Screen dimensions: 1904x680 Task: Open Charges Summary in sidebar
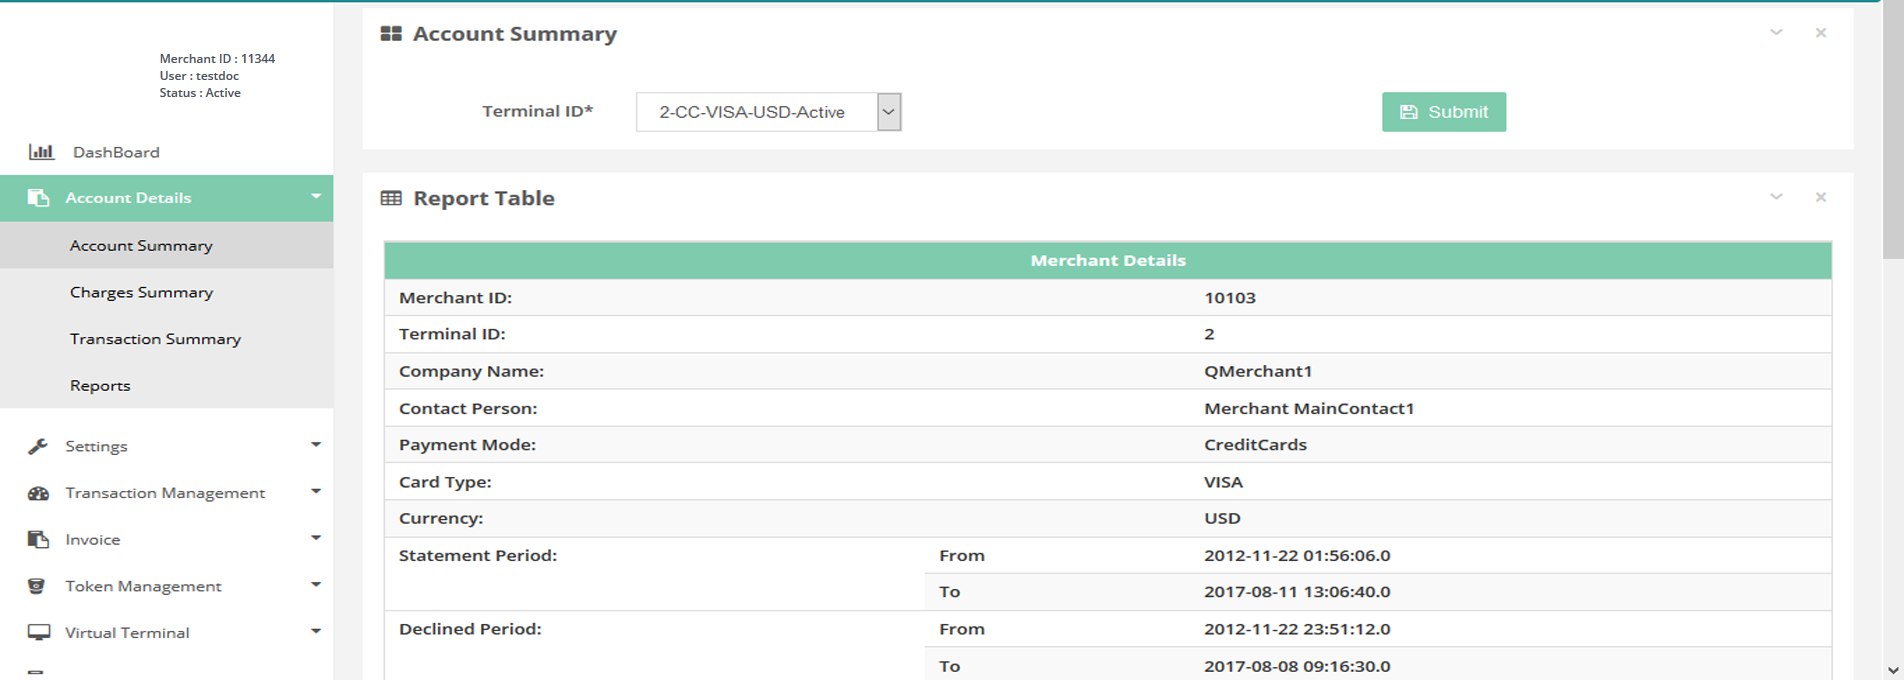pos(141,292)
